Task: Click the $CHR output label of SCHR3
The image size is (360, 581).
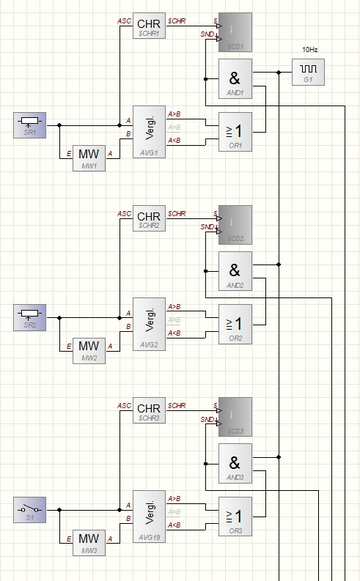Action: [177, 406]
